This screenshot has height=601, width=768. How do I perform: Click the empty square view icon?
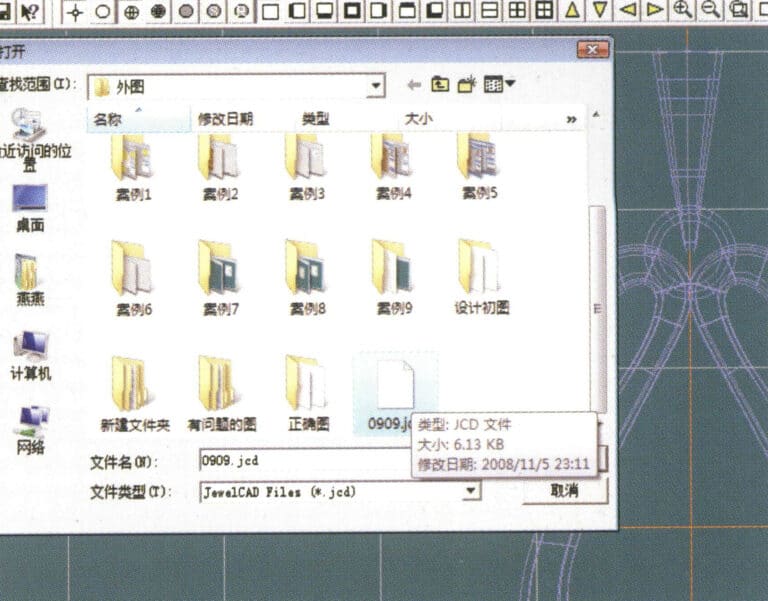click(x=270, y=11)
